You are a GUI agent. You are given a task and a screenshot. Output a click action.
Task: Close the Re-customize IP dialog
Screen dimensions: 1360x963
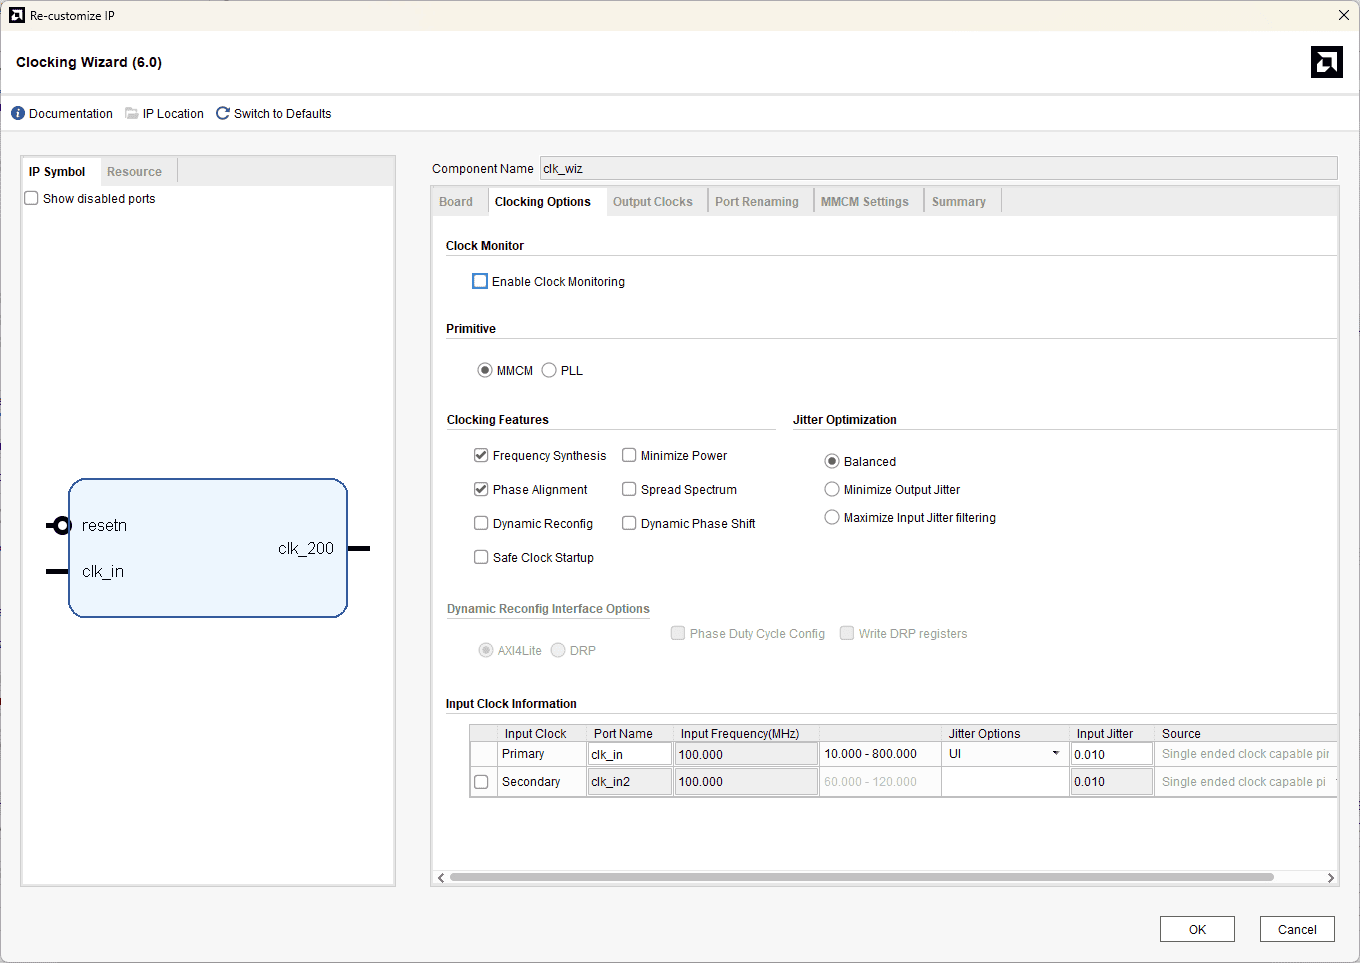[x=1343, y=15]
